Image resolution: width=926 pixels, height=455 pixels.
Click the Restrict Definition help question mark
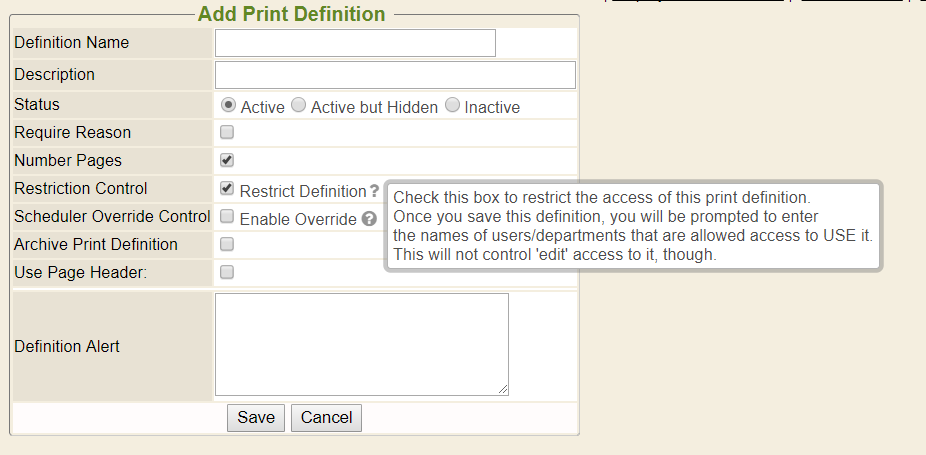pos(375,191)
